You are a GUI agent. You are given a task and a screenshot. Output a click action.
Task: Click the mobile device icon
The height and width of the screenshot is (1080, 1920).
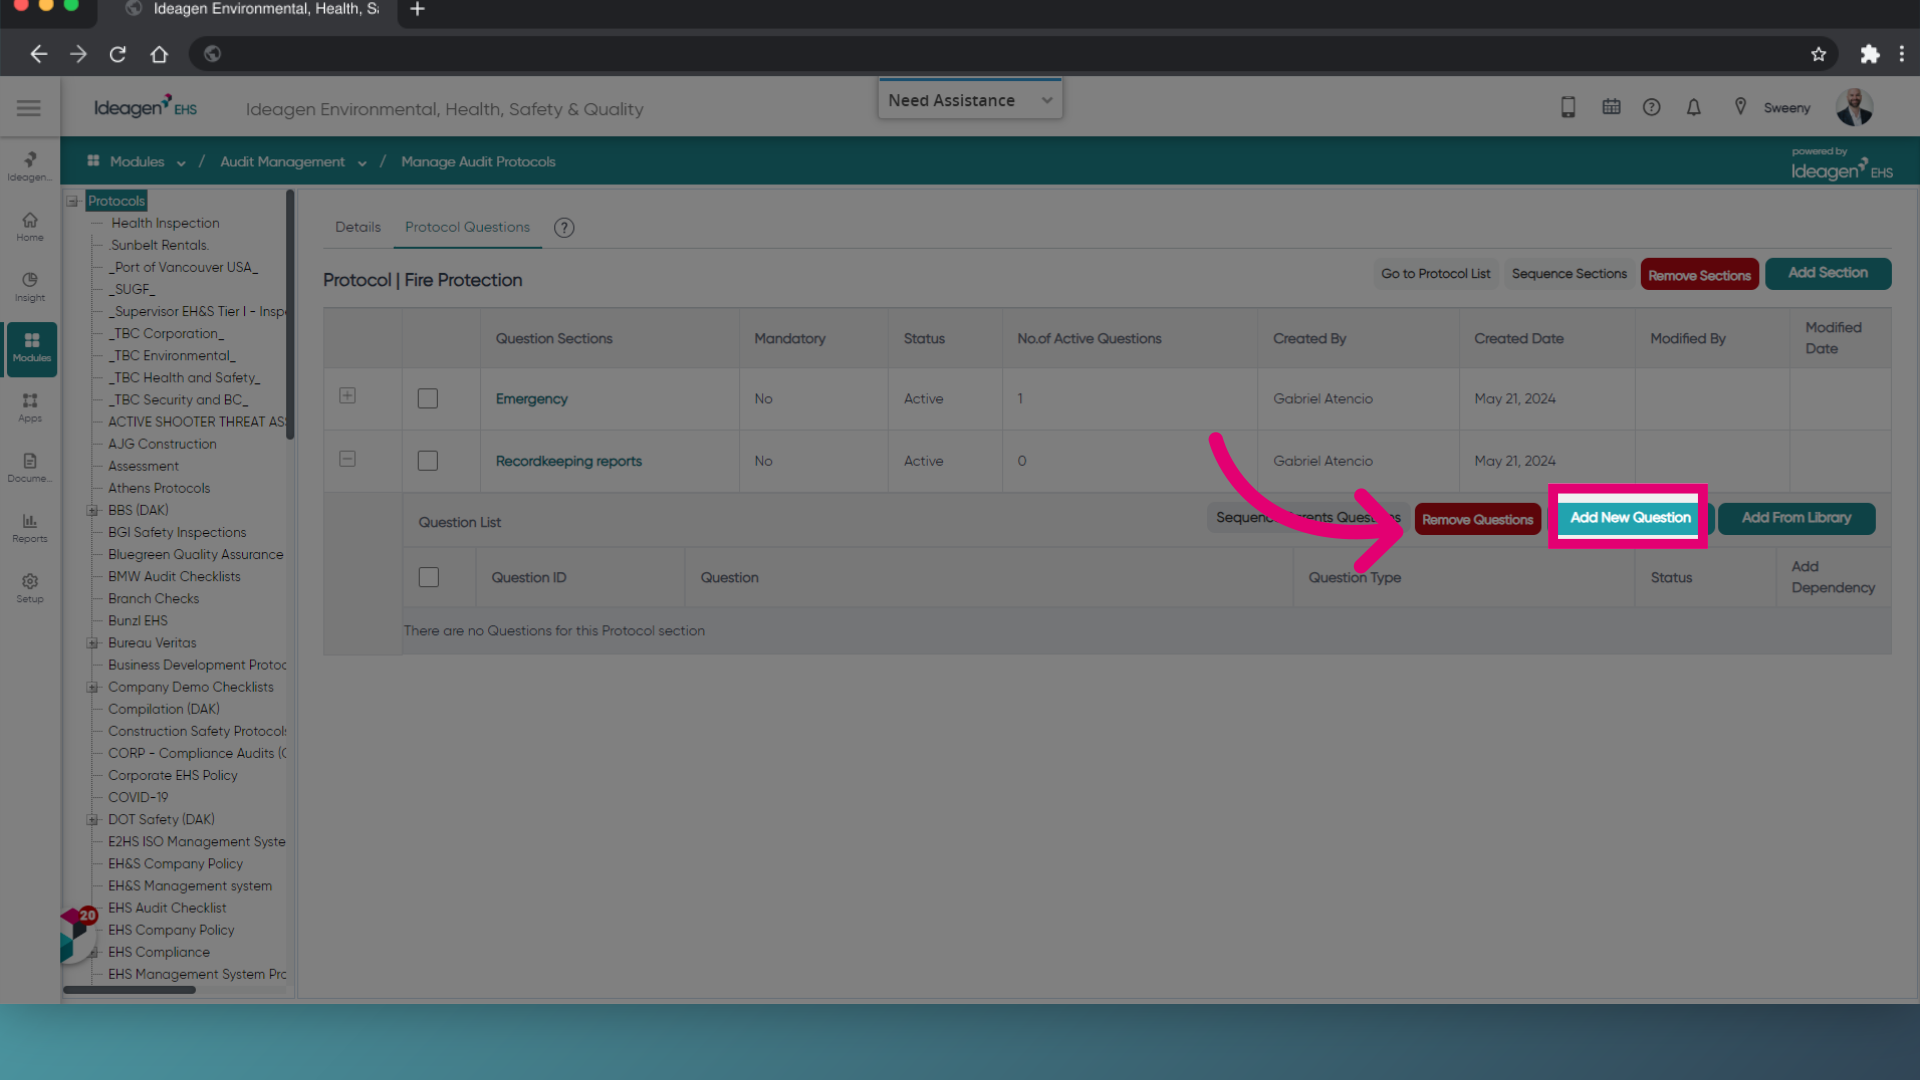click(x=1568, y=107)
